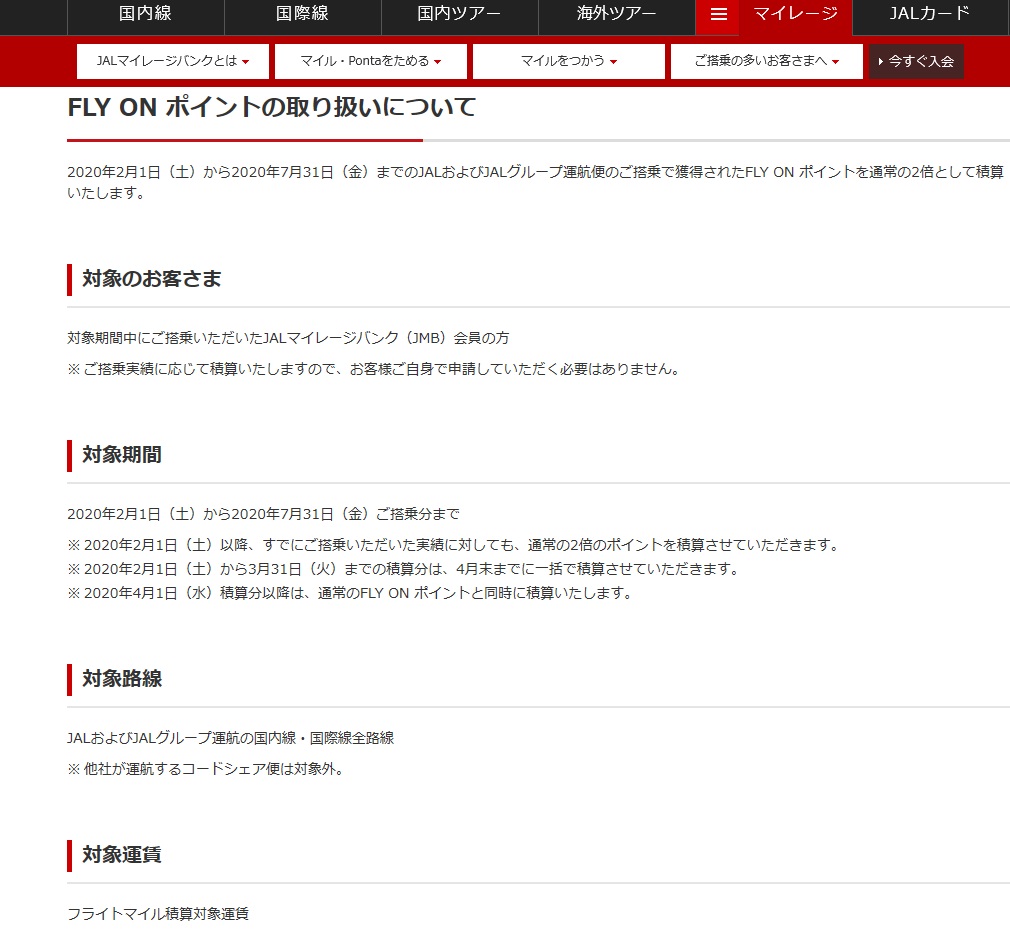1010x933 pixels.
Task: Expand マイルをつかう dropdown menu
Action: [569, 61]
